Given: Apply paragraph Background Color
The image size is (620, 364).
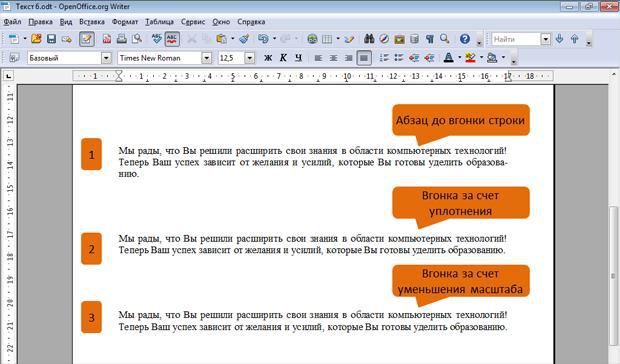Looking at the screenshot, I should tap(492, 58).
